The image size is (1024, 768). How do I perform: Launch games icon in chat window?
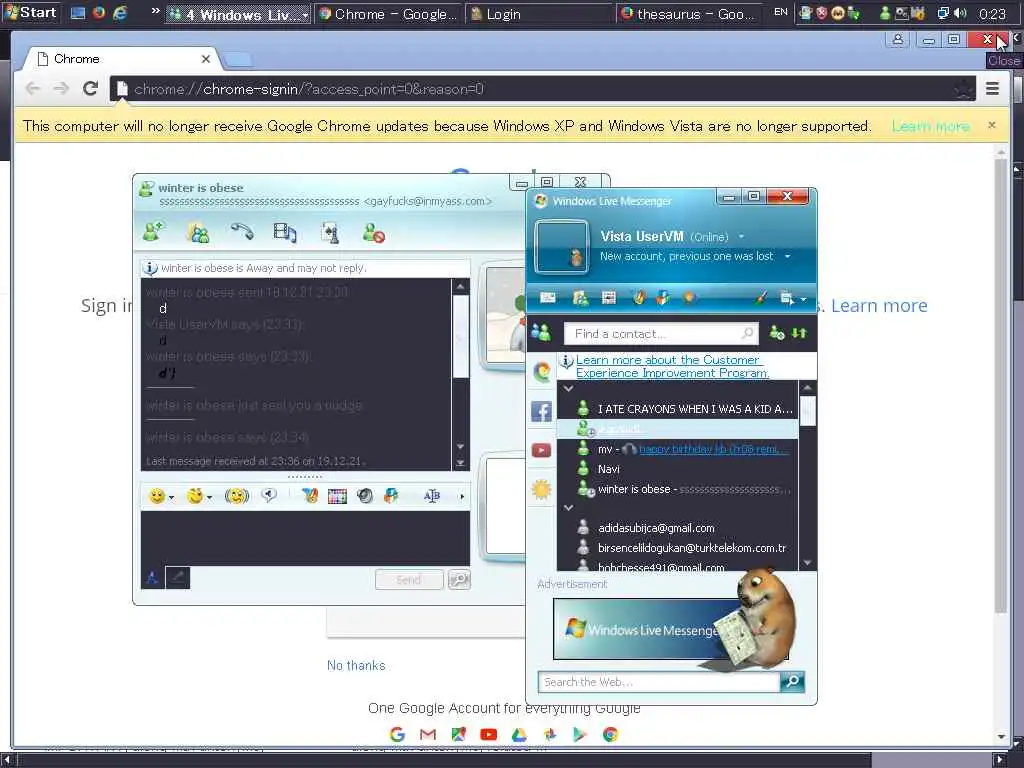(x=330, y=232)
